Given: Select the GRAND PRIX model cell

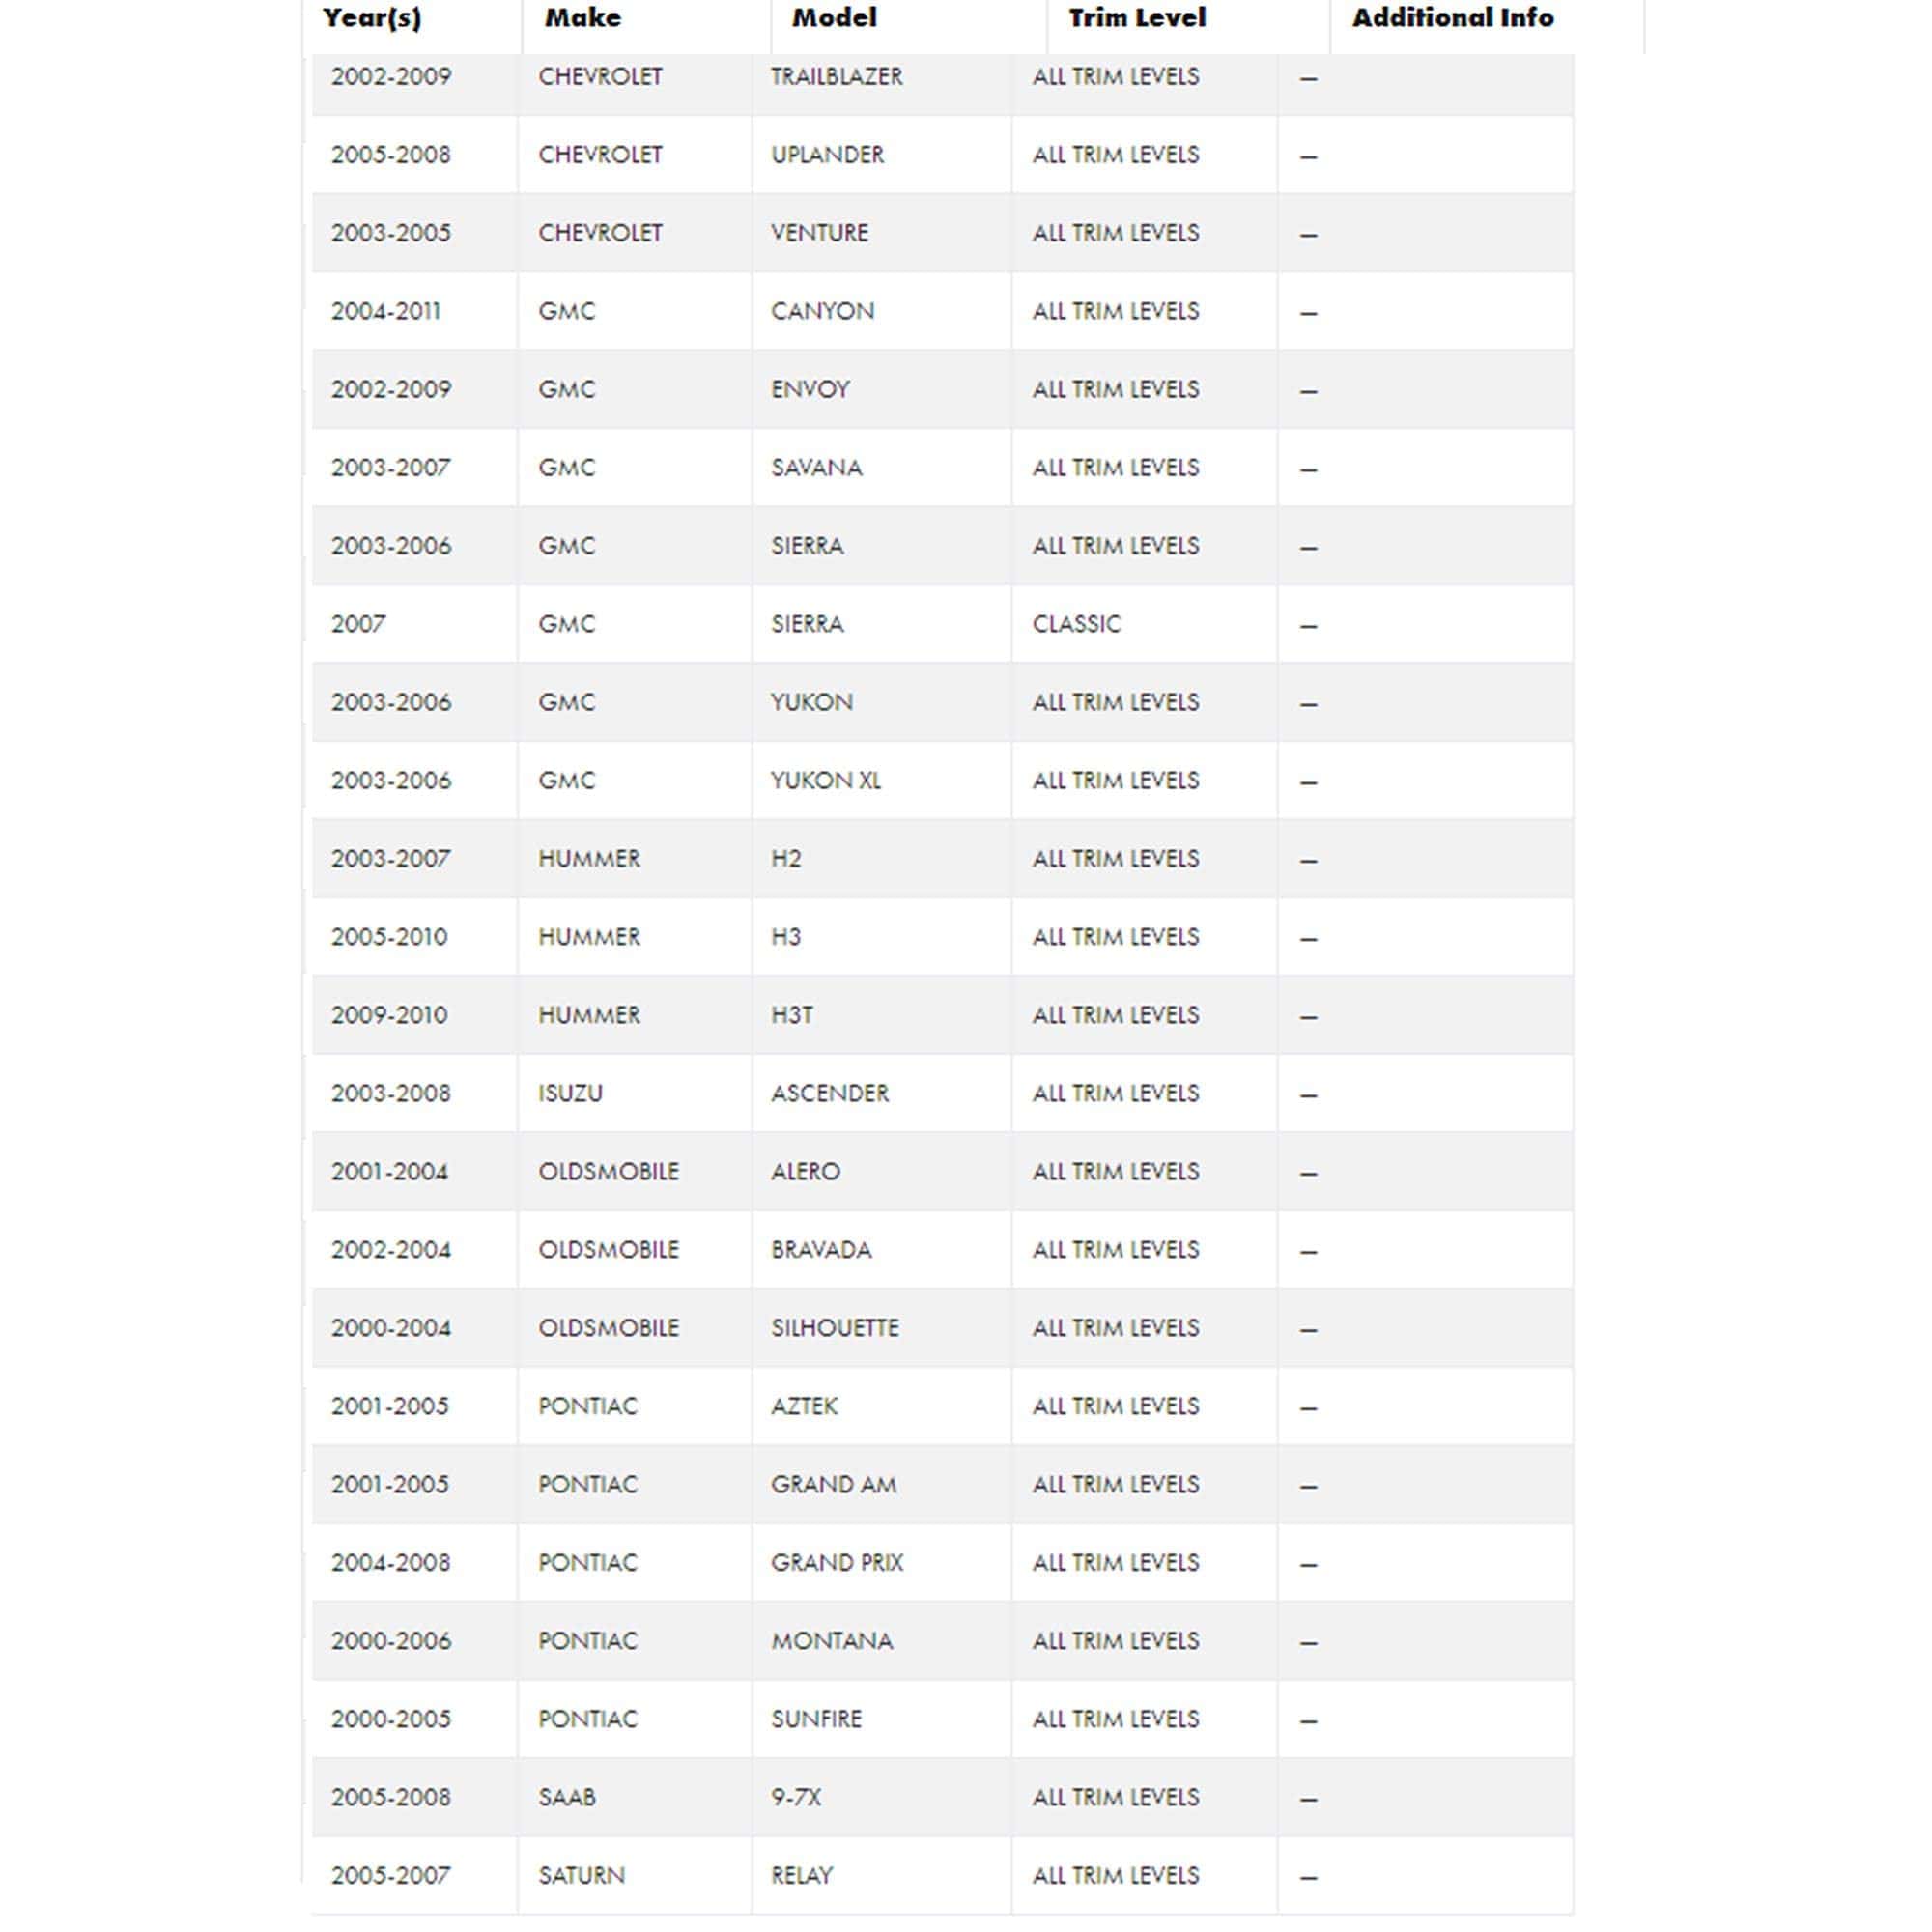Looking at the screenshot, I should pyautogui.click(x=836, y=1562).
